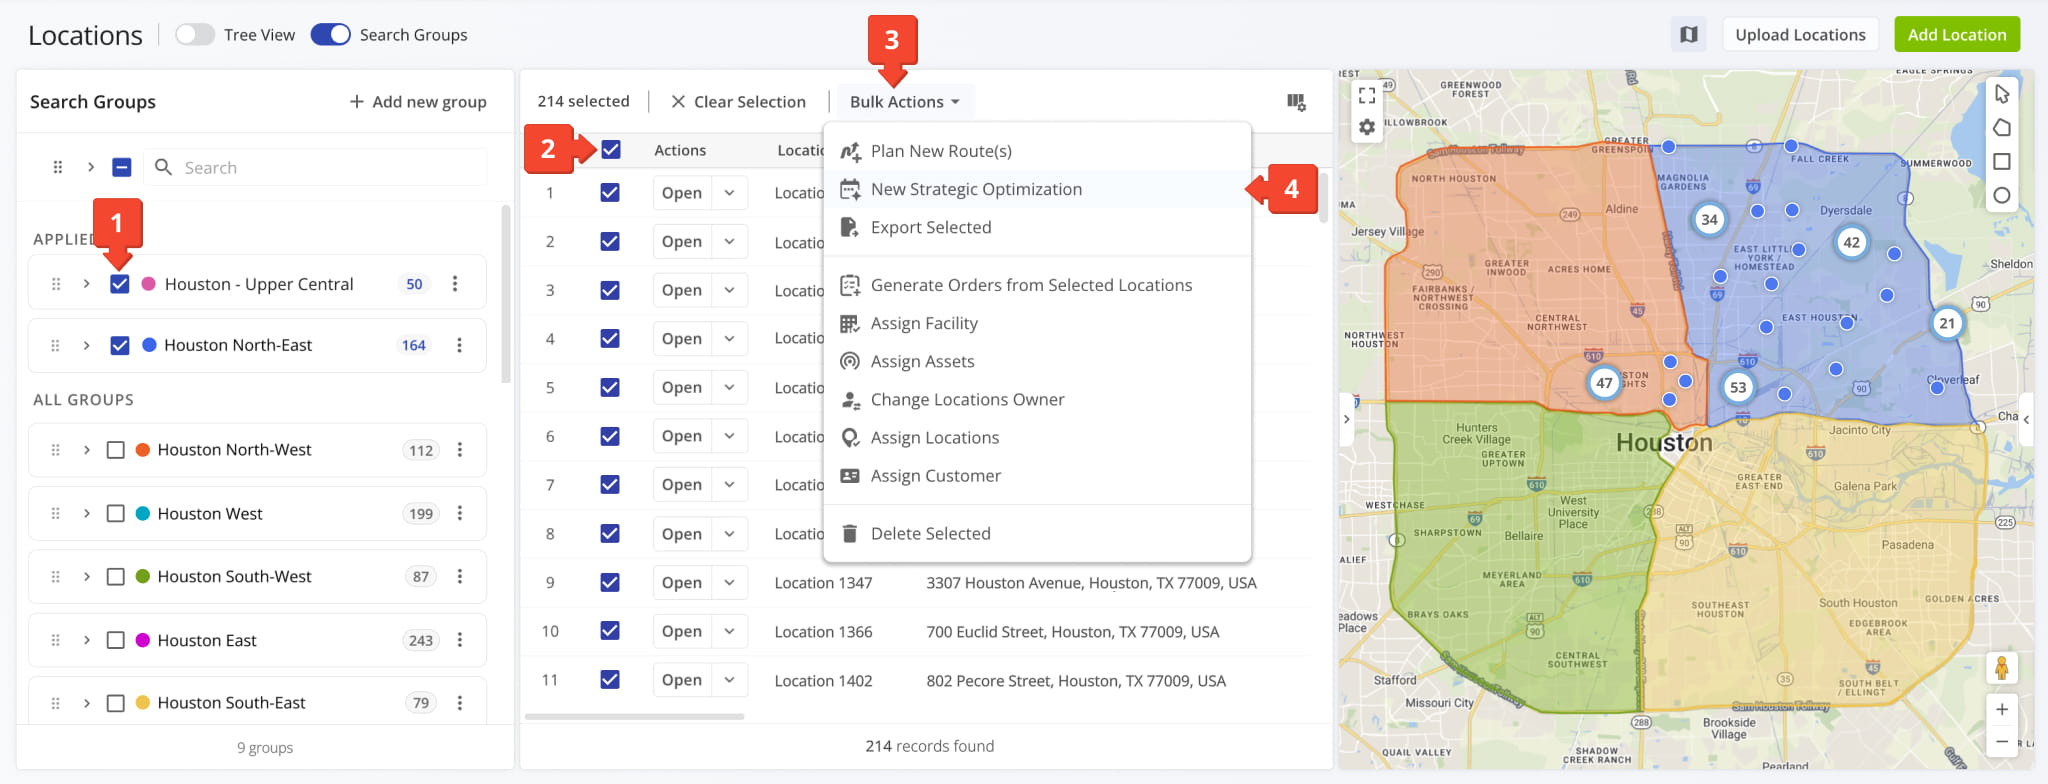The height and width of the screenshot is (784, 2048).
Task: Open options menu for Houston South-West
Action: (460, 577)
